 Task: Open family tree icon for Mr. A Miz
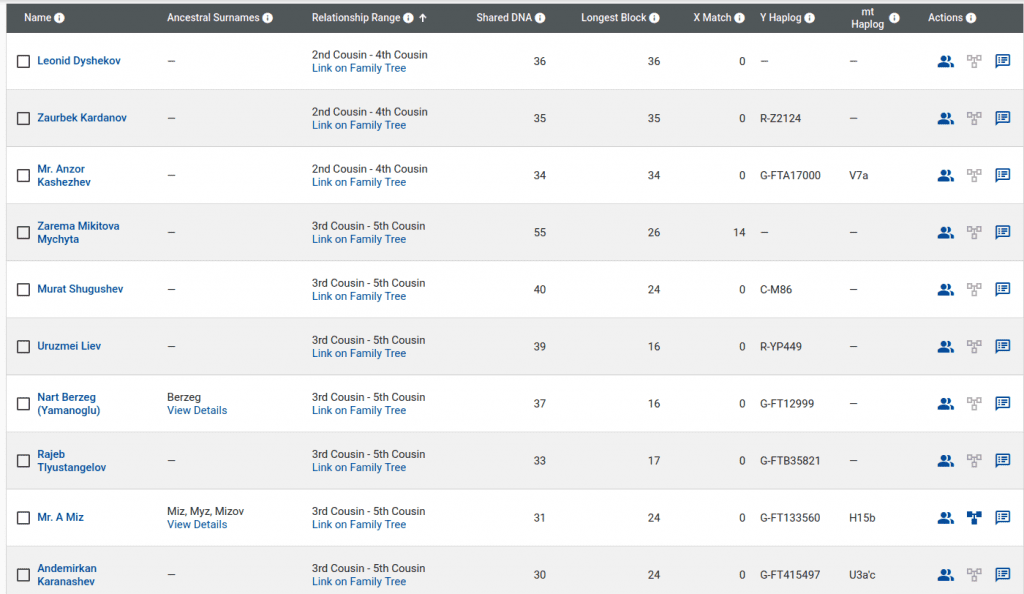pos(974,518)
